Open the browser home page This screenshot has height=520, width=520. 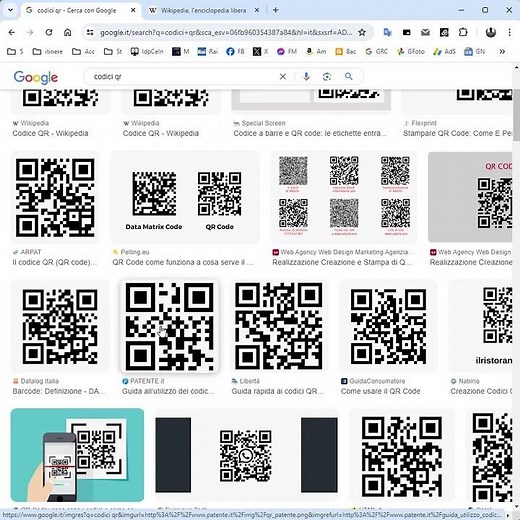[x=68, y=32]
